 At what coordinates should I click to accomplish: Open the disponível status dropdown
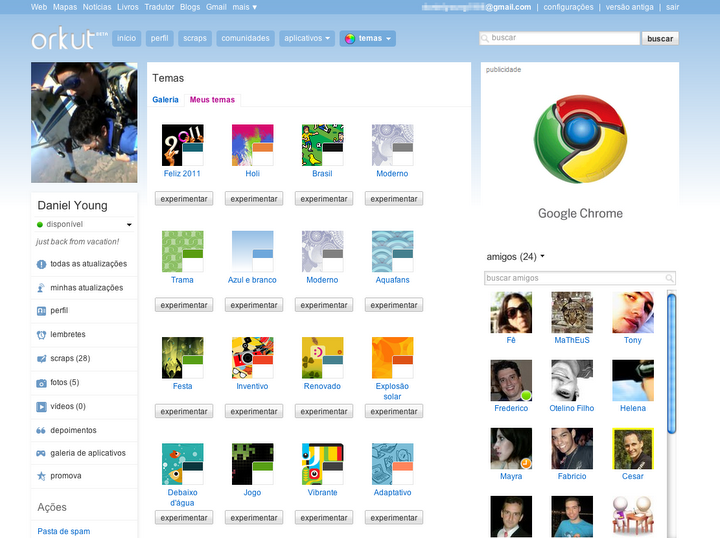pyautogui.click(x=129, y=225)
